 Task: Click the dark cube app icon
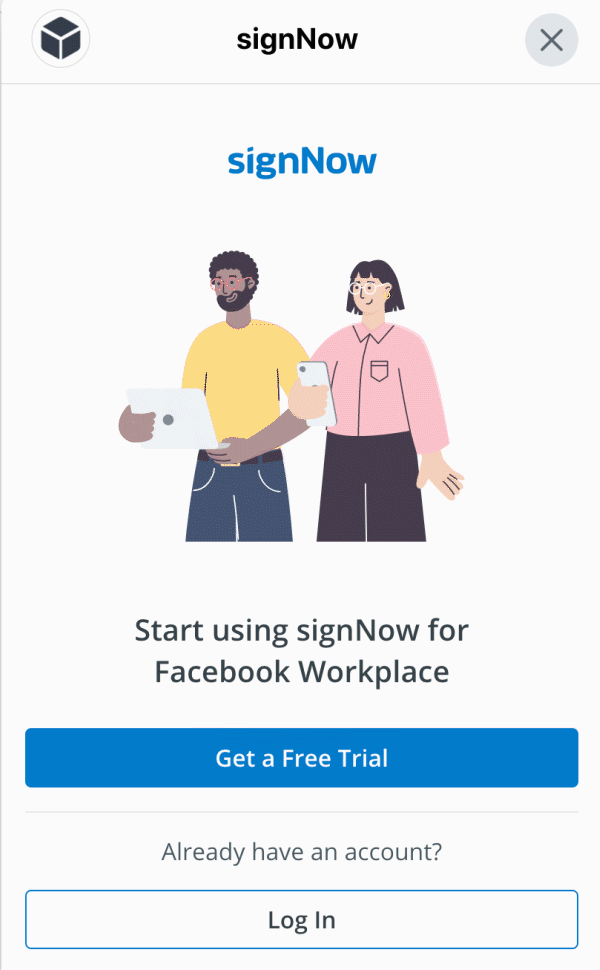(61, 38)
